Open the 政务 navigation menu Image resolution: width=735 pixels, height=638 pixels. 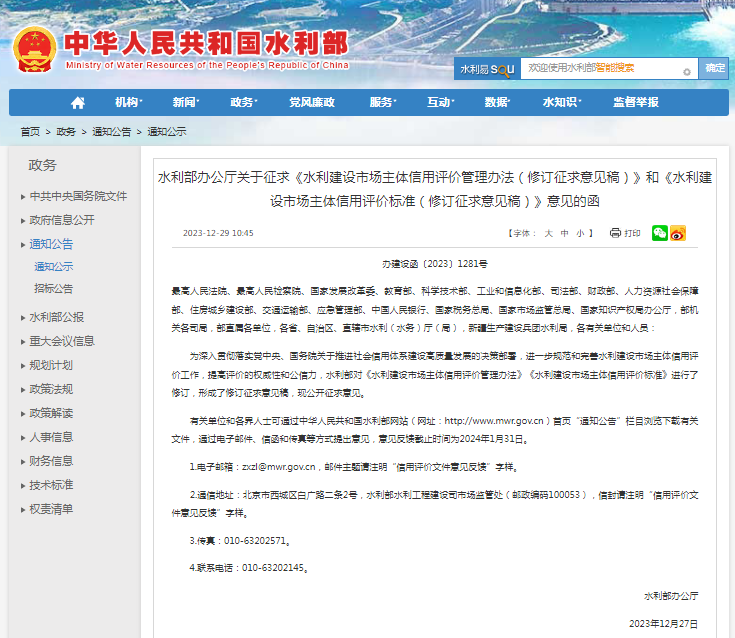(x=242, y=103)
